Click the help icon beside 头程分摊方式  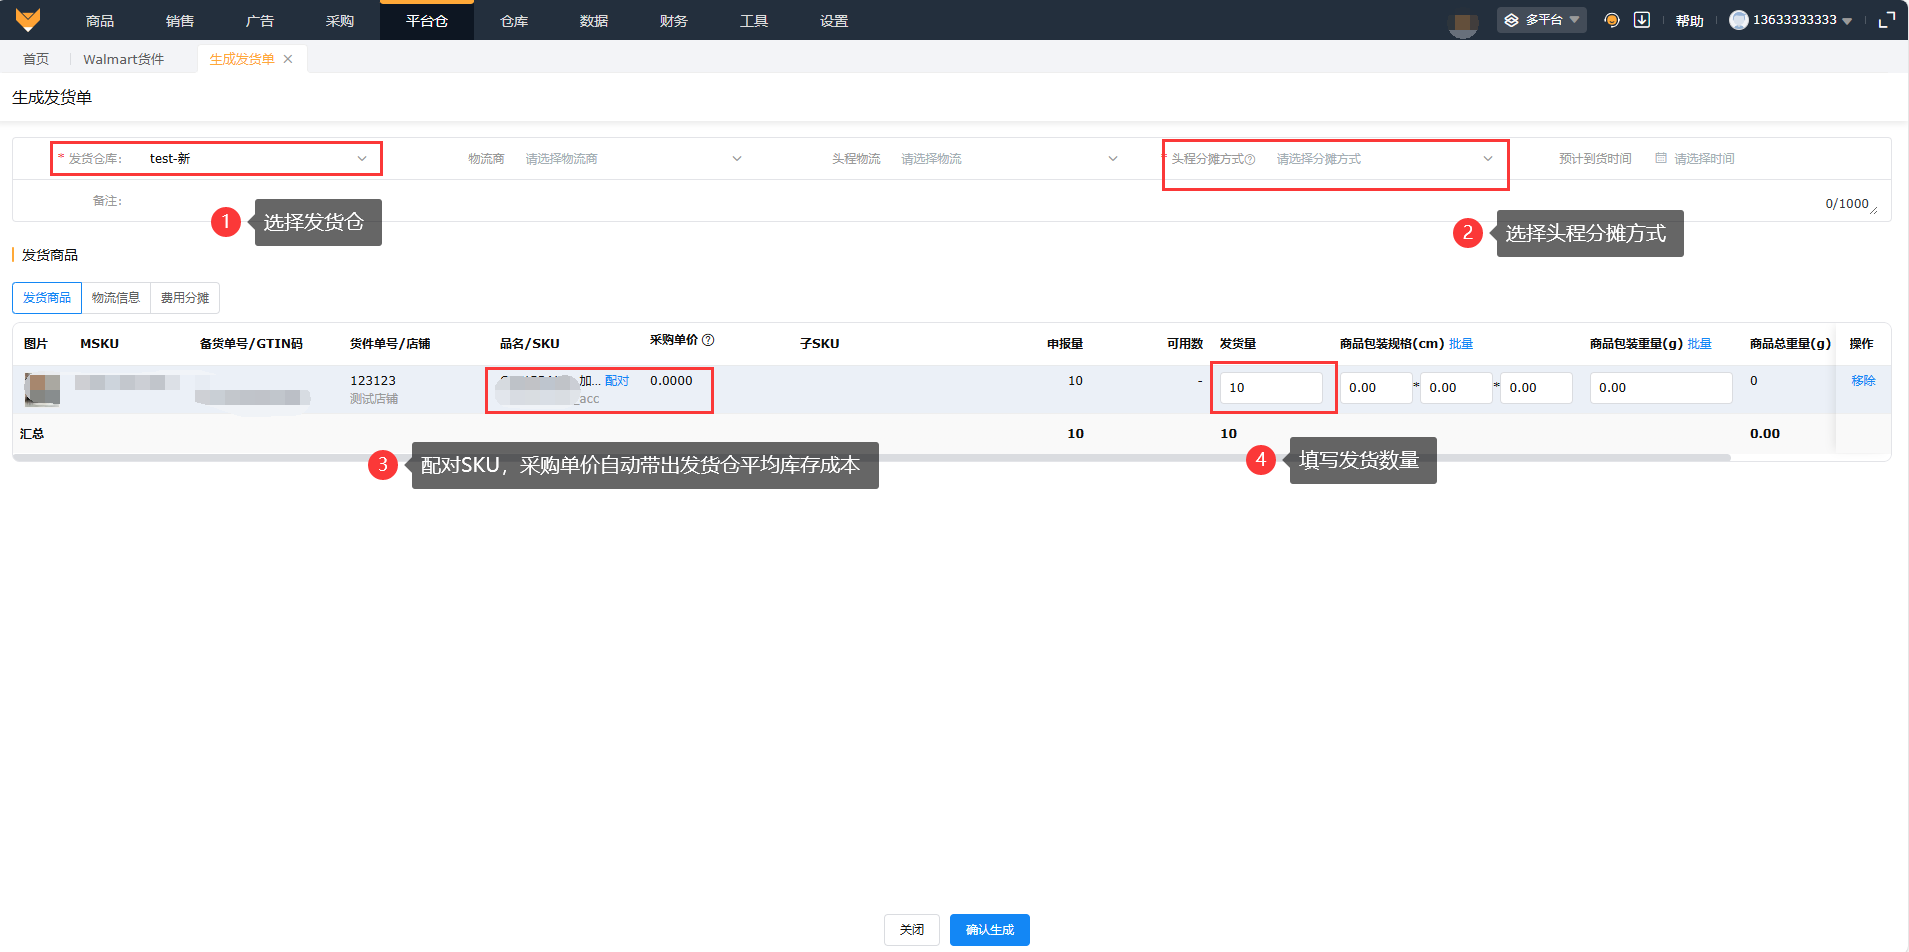(x=1250, y=160)
